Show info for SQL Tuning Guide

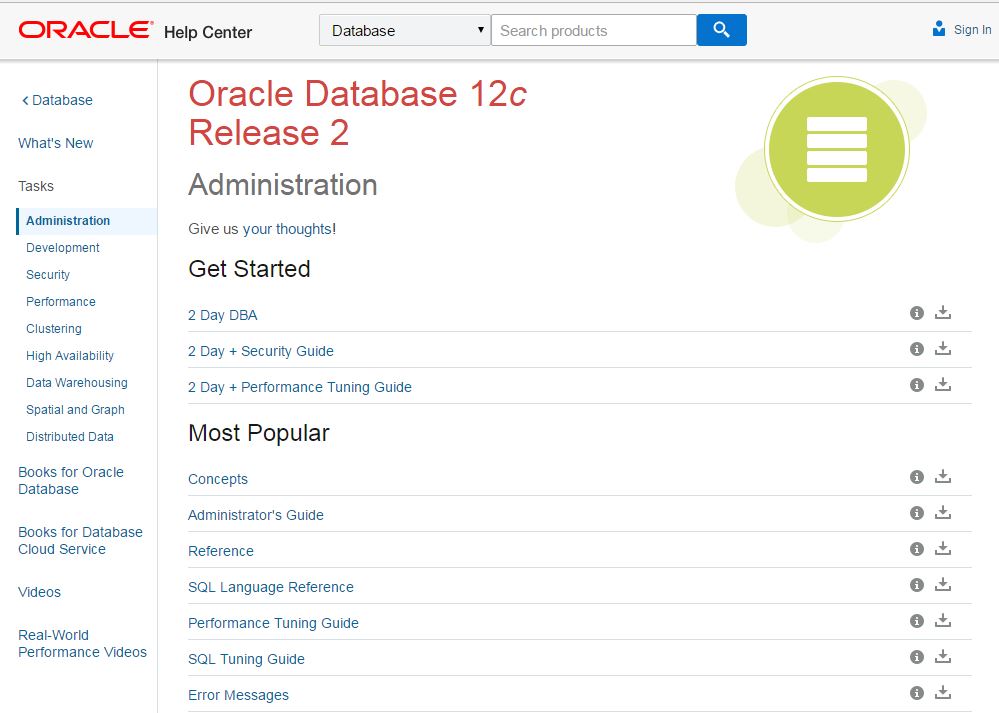[x=917, y=657]
